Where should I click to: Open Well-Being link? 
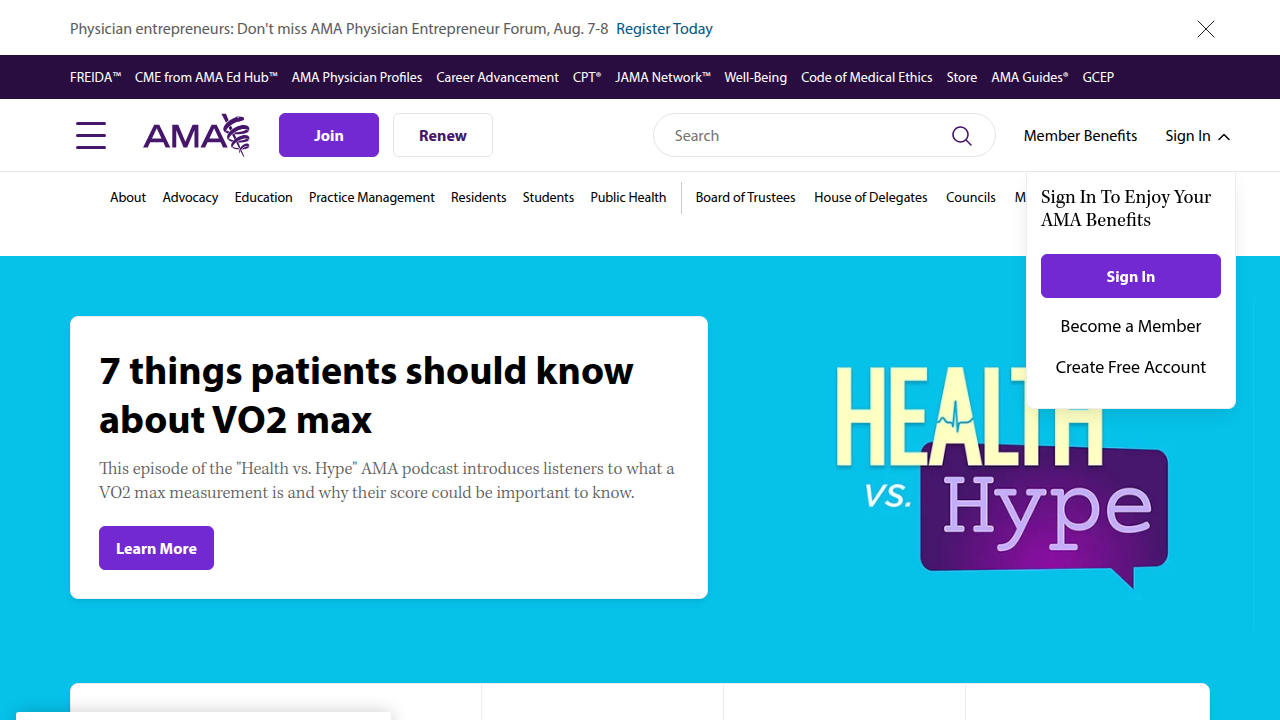coord(755,77)
